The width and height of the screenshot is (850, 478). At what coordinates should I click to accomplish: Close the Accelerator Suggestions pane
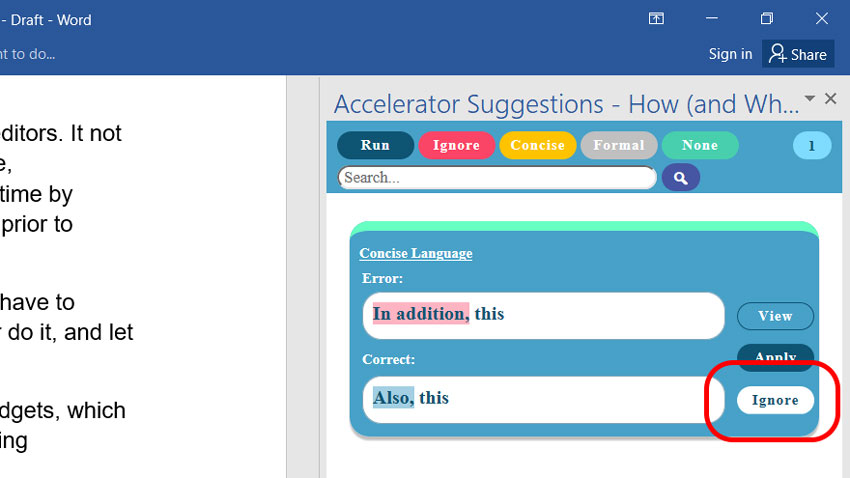click(830, 99)
